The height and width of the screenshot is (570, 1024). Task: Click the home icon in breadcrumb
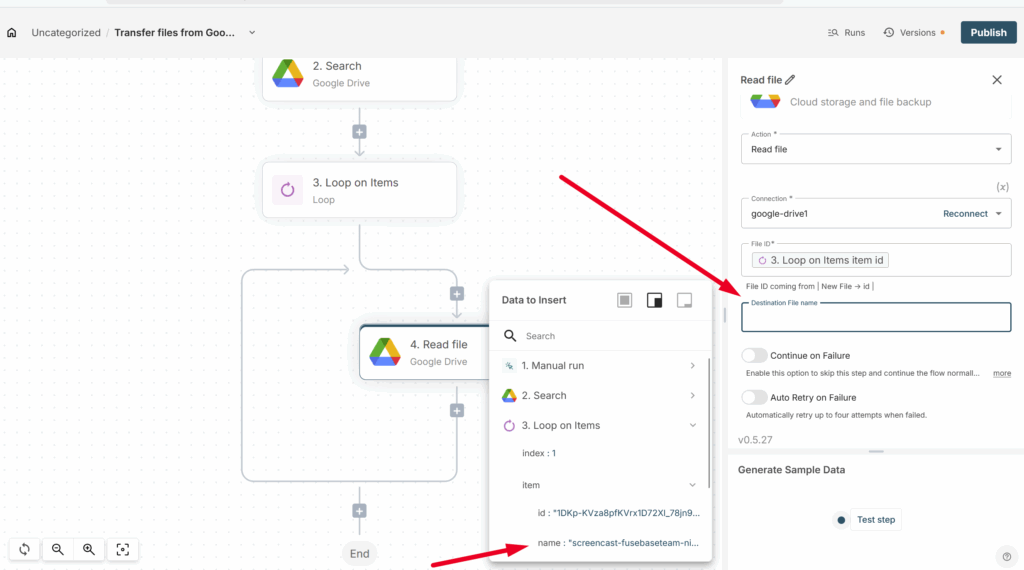point(12,32)
